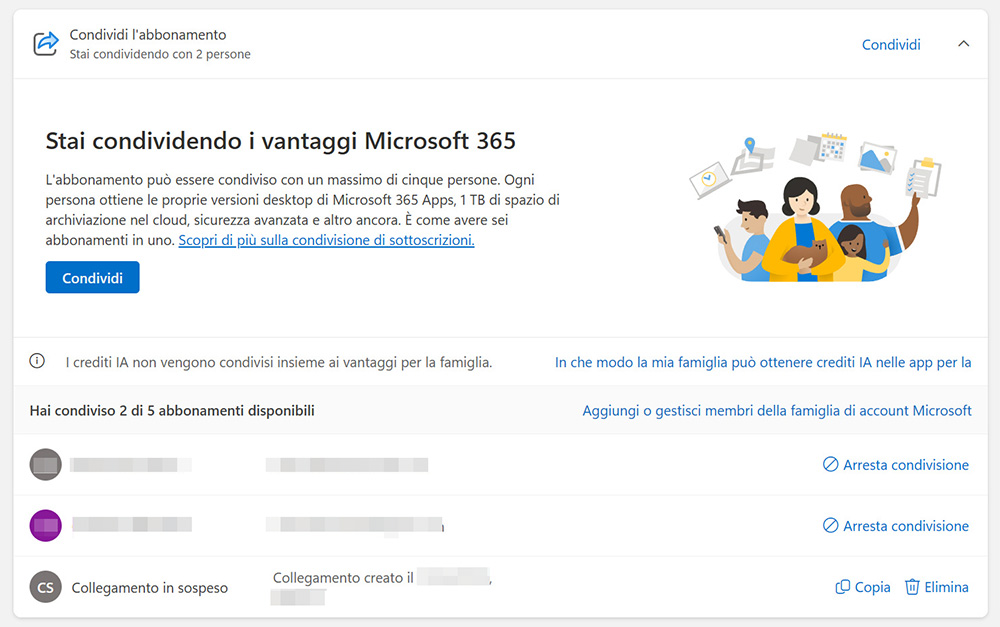Click the purple avatar of the second member

(45, 525)
